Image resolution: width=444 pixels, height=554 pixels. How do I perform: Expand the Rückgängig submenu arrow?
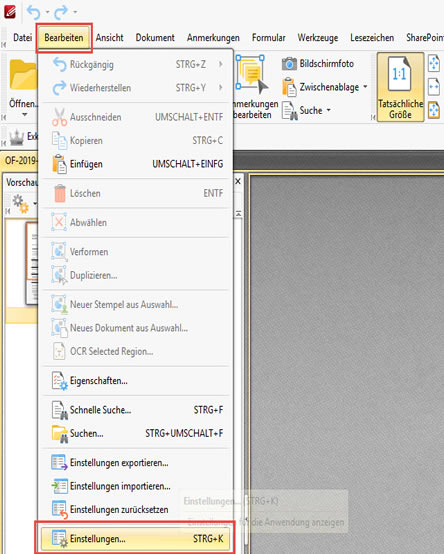(221, 65)
